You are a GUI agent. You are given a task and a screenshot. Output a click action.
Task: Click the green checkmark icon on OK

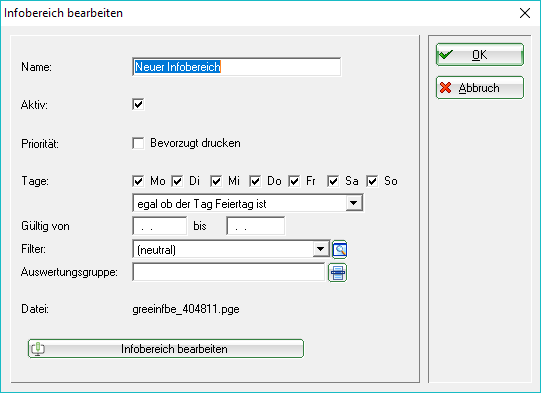pyautogui.click(x=446, y=55)
